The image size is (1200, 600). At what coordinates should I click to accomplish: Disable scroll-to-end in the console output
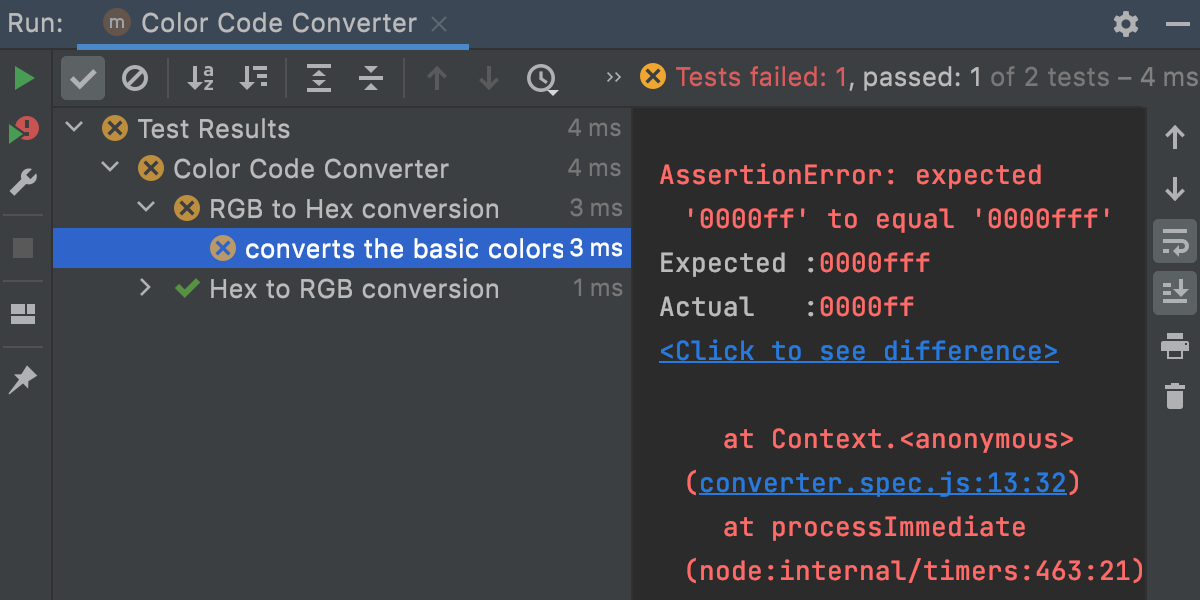point(1175,292)
